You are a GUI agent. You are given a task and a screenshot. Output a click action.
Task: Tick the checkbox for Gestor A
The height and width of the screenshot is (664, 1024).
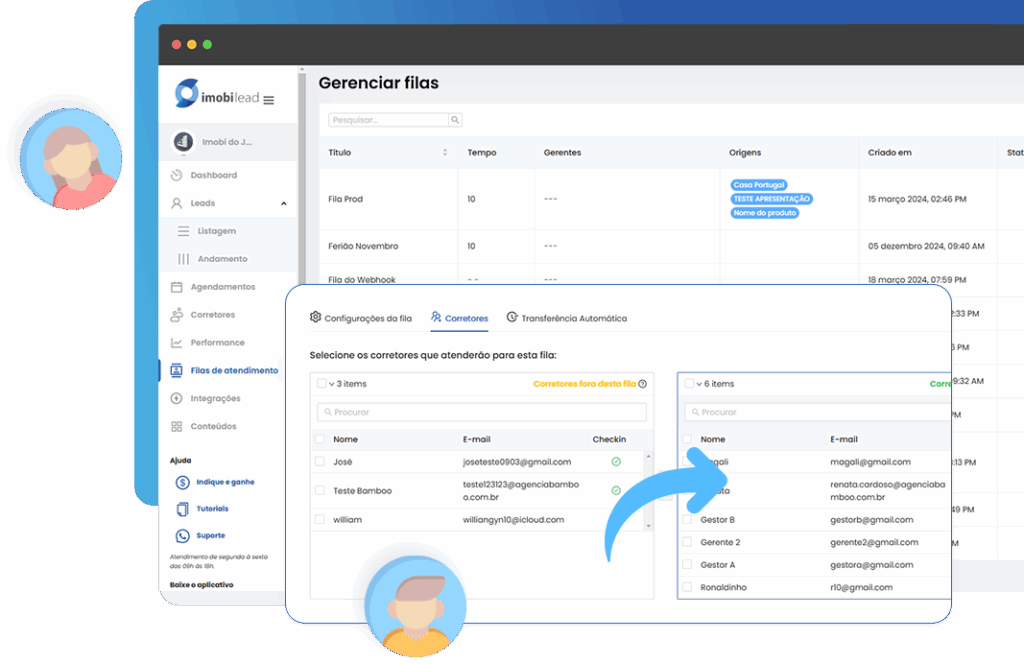pos(687,565)
